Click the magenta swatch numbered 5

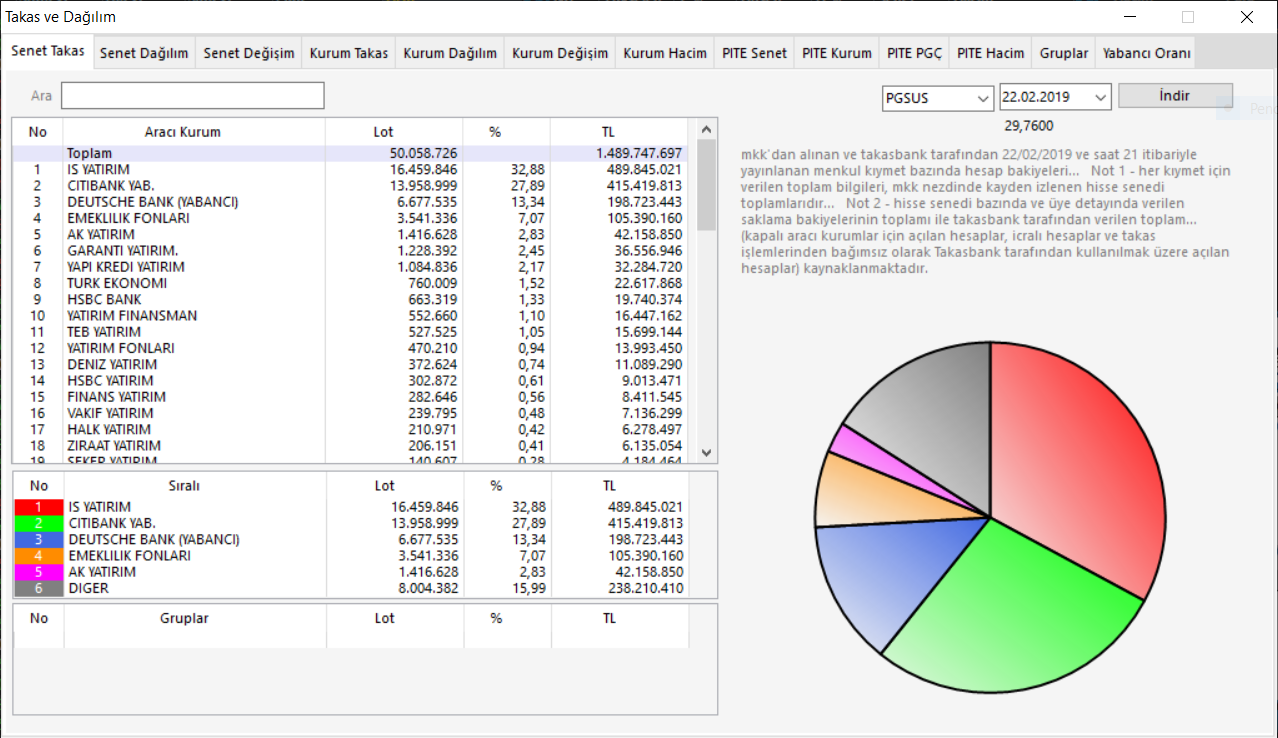(38, 572)
